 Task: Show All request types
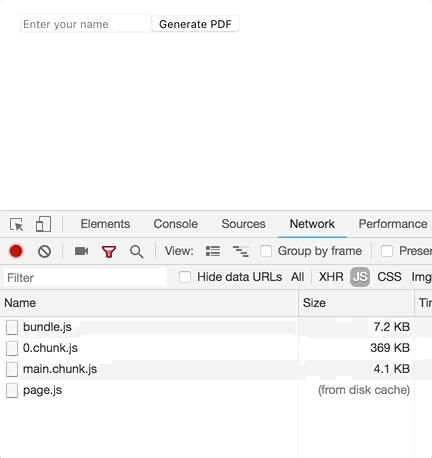pyautogui.click(x=297, y=277)
